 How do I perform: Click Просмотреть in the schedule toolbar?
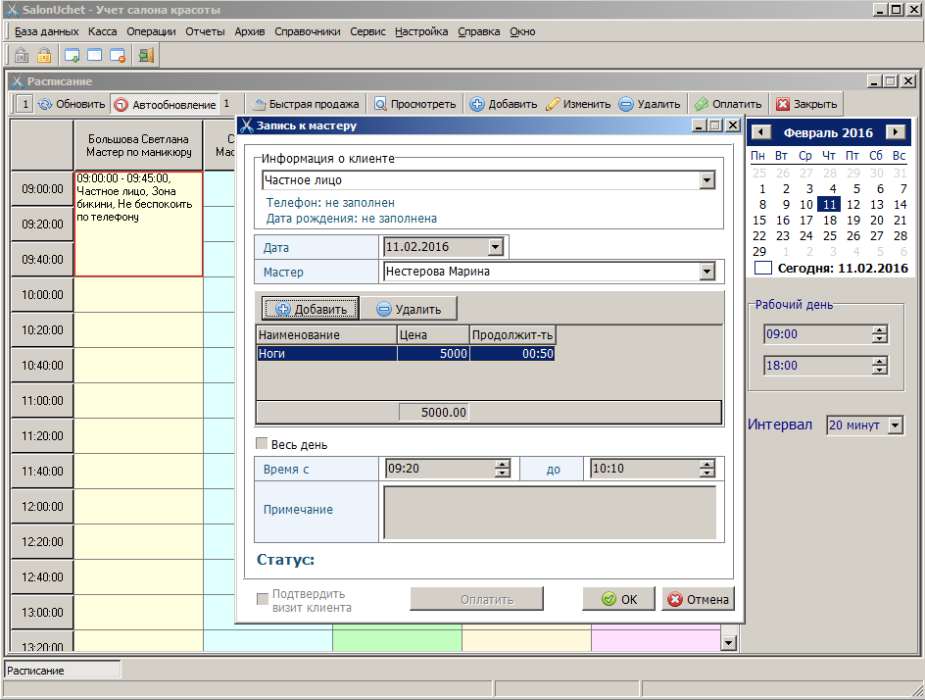point(415,104)
